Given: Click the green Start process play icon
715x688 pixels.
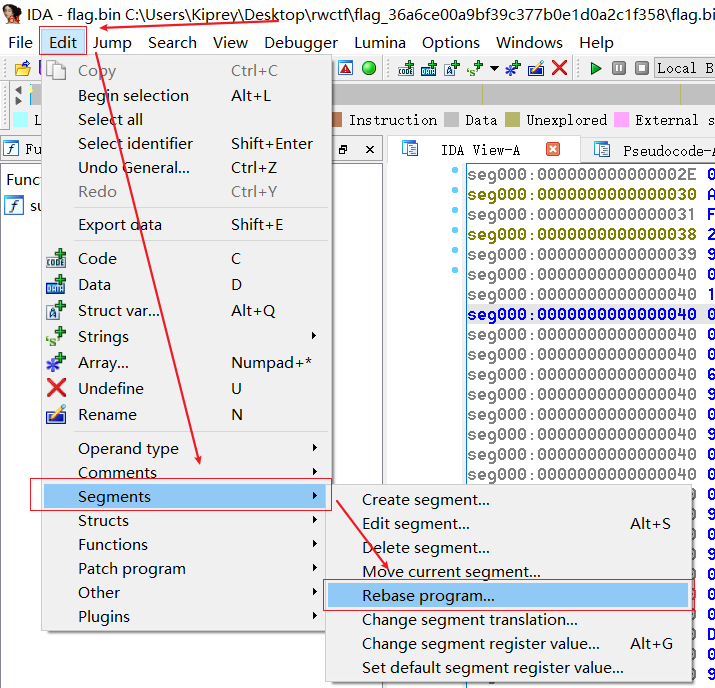Looking at the screenshot, I should pyautogui.click(x=596, y=68).
